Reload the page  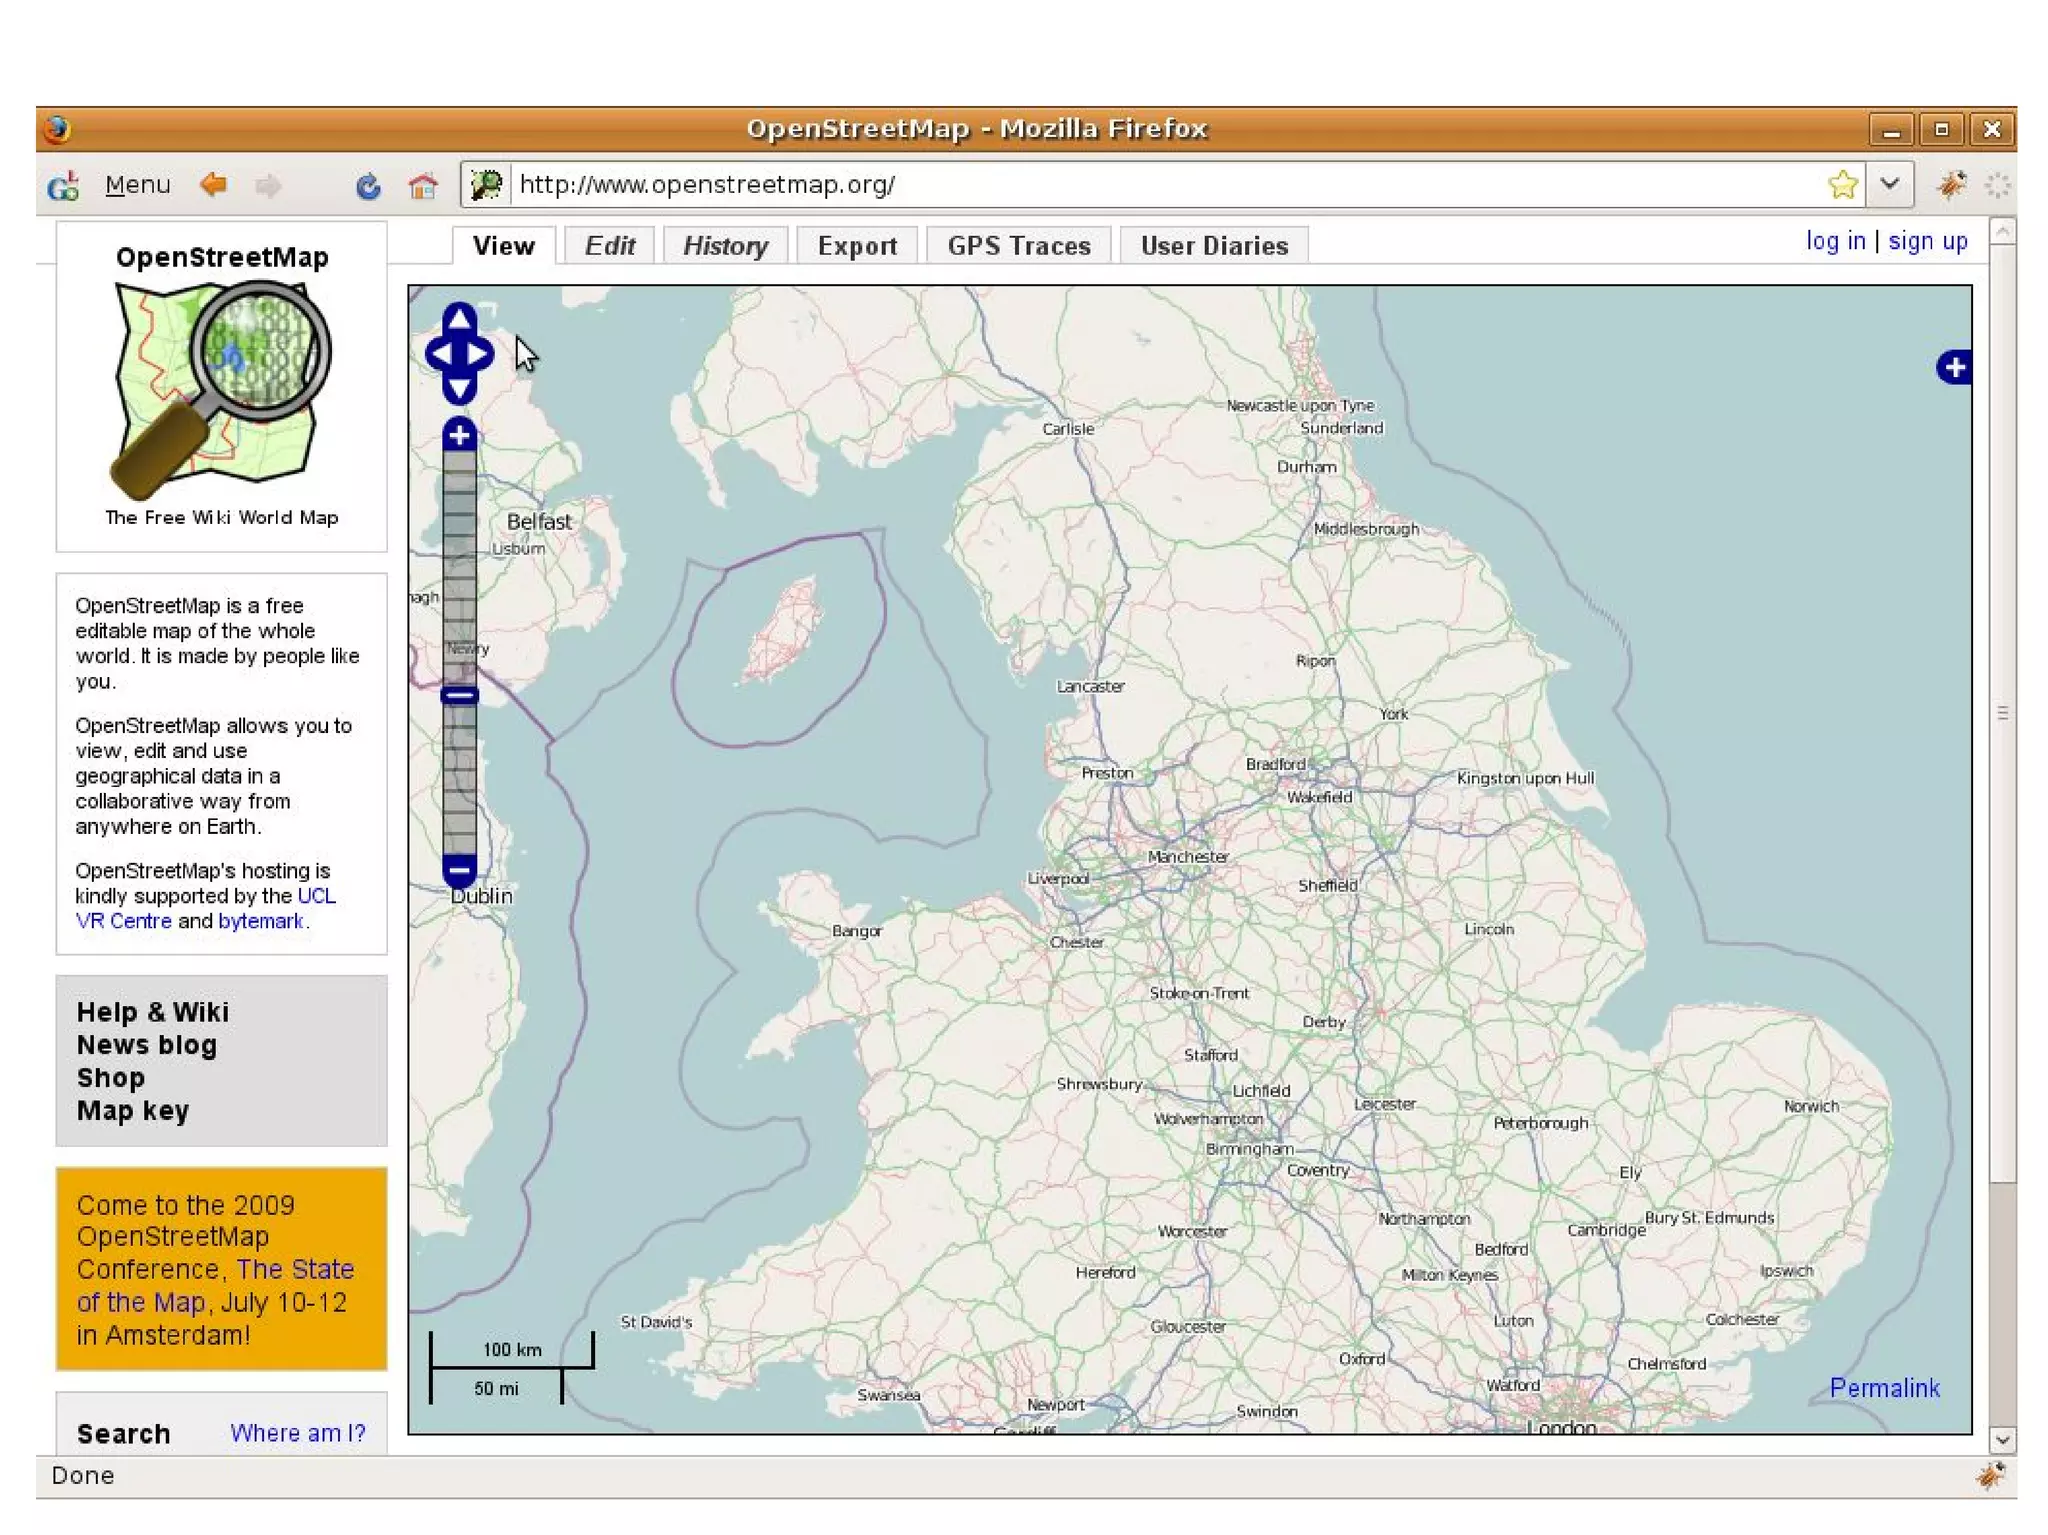click(368, 186)
